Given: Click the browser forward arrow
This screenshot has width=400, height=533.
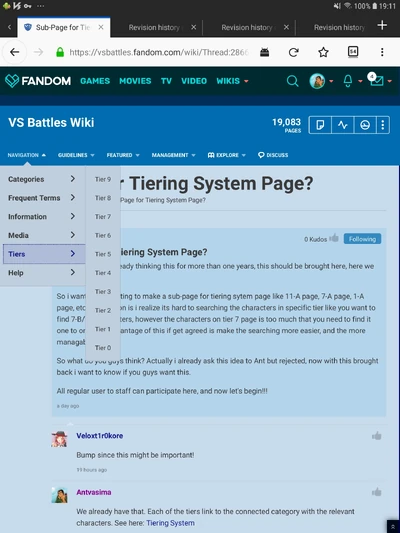Looking at the screenshot, I should coord(38,52).
